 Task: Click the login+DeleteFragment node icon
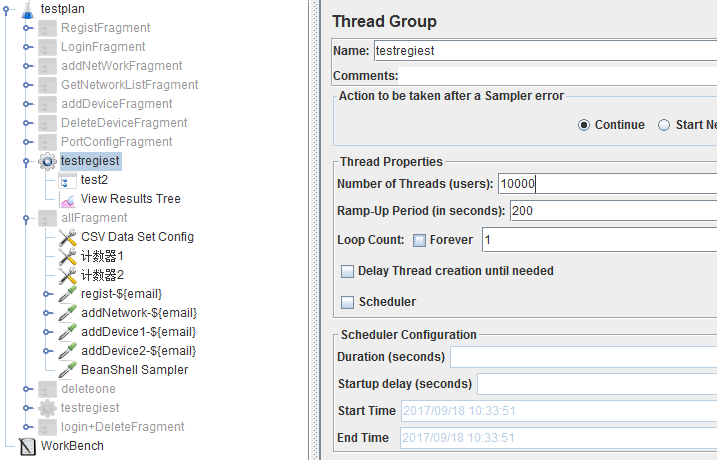(47, 427)
